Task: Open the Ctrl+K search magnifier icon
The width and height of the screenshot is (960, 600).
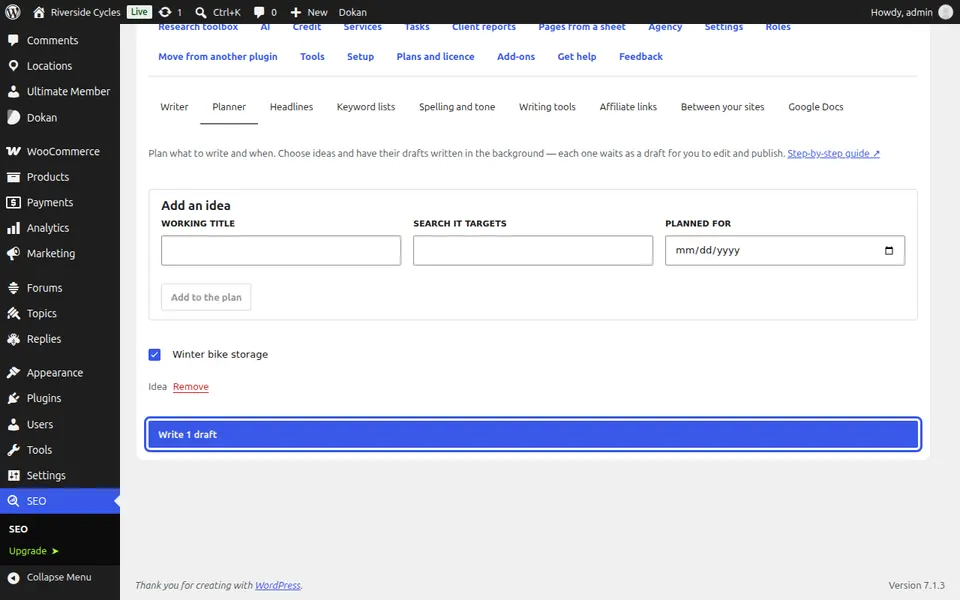Action: 201,12
